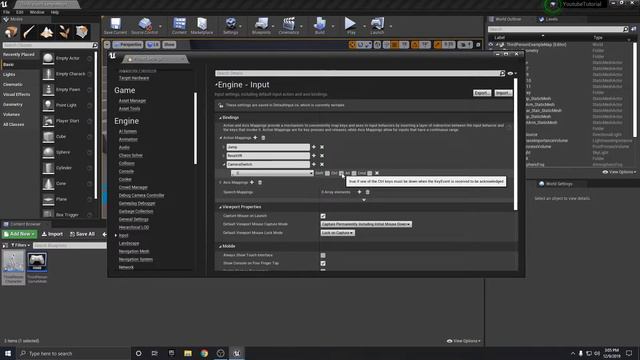Open the Cinematics toolbar icon
Viewport: 640px width, 360px height.
pyautogui.click(x=289, y=26)
